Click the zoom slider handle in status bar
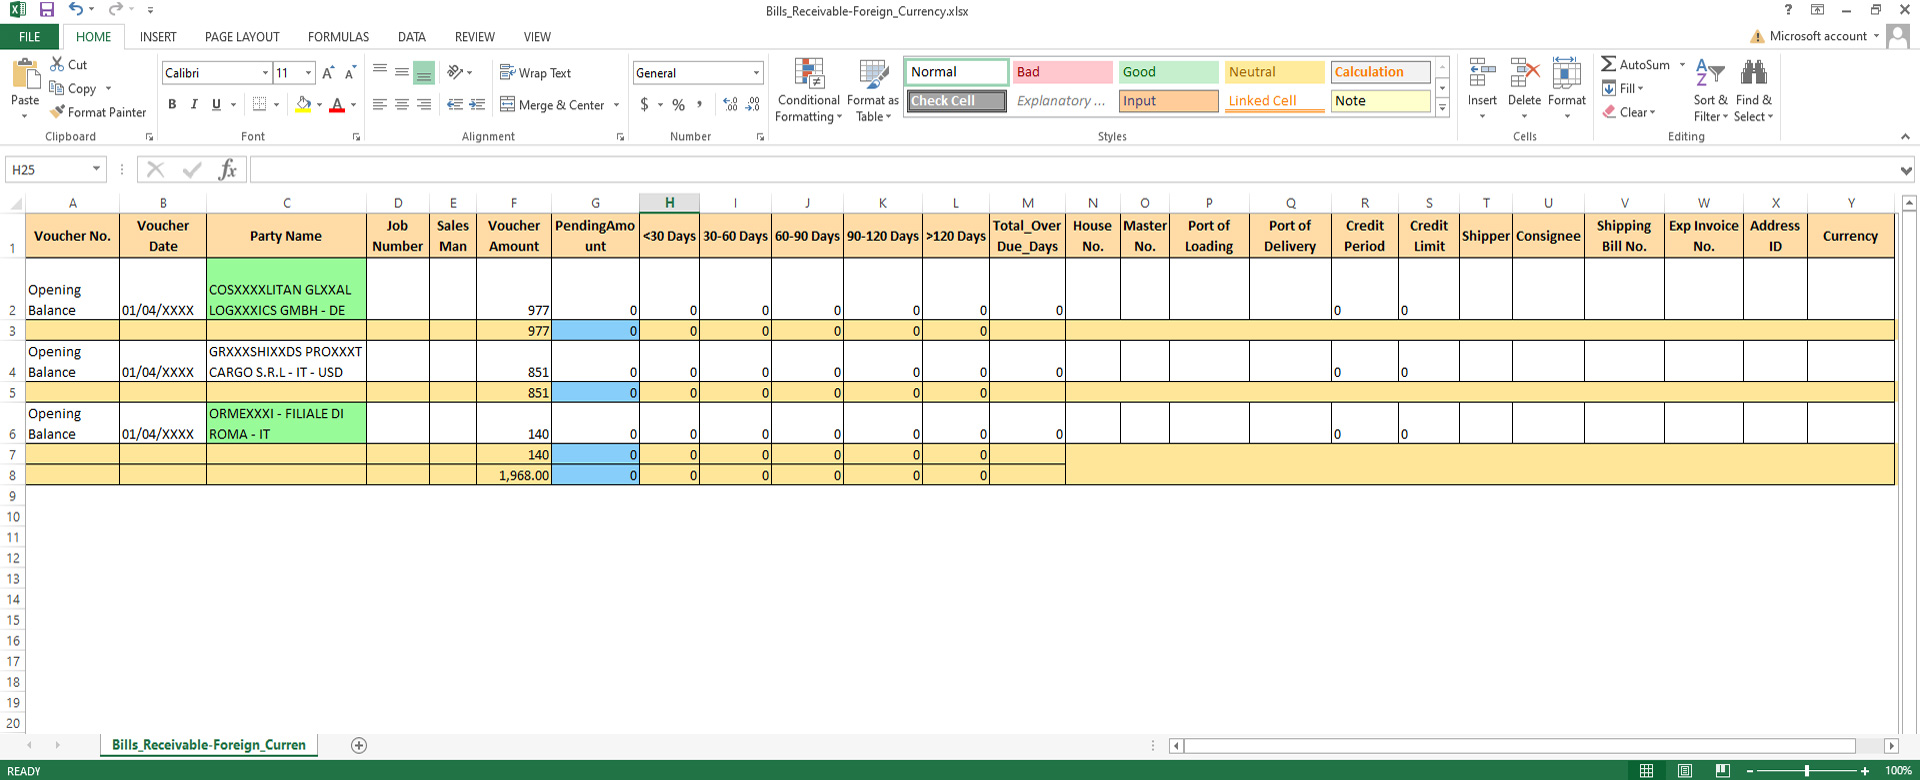 pyautogui.click(x=1806, y=771)
